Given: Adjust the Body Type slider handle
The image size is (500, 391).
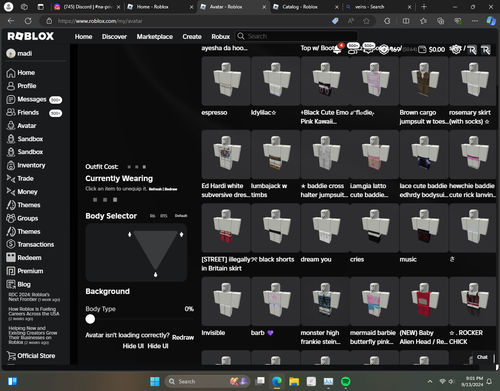Looking at the screenshot, I should [x=90, y=319].
